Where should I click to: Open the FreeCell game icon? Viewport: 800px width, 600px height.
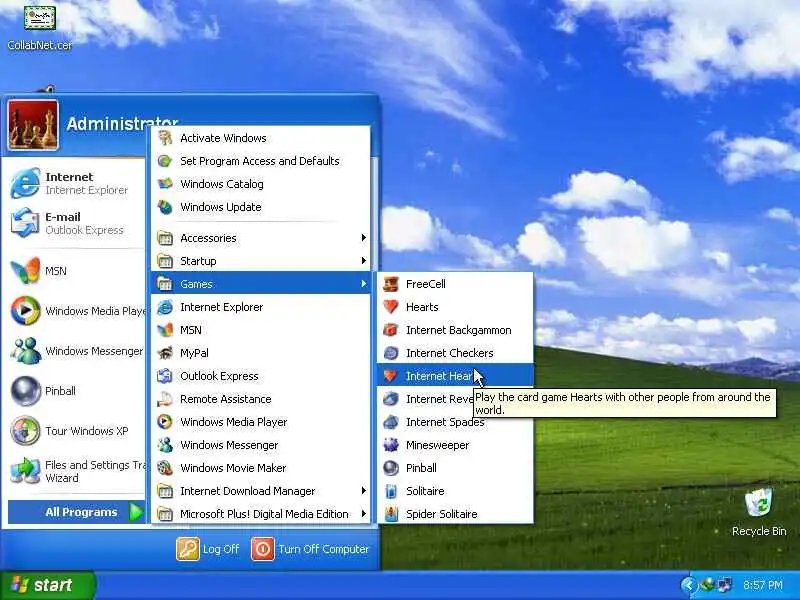click(x=391, y=284)
